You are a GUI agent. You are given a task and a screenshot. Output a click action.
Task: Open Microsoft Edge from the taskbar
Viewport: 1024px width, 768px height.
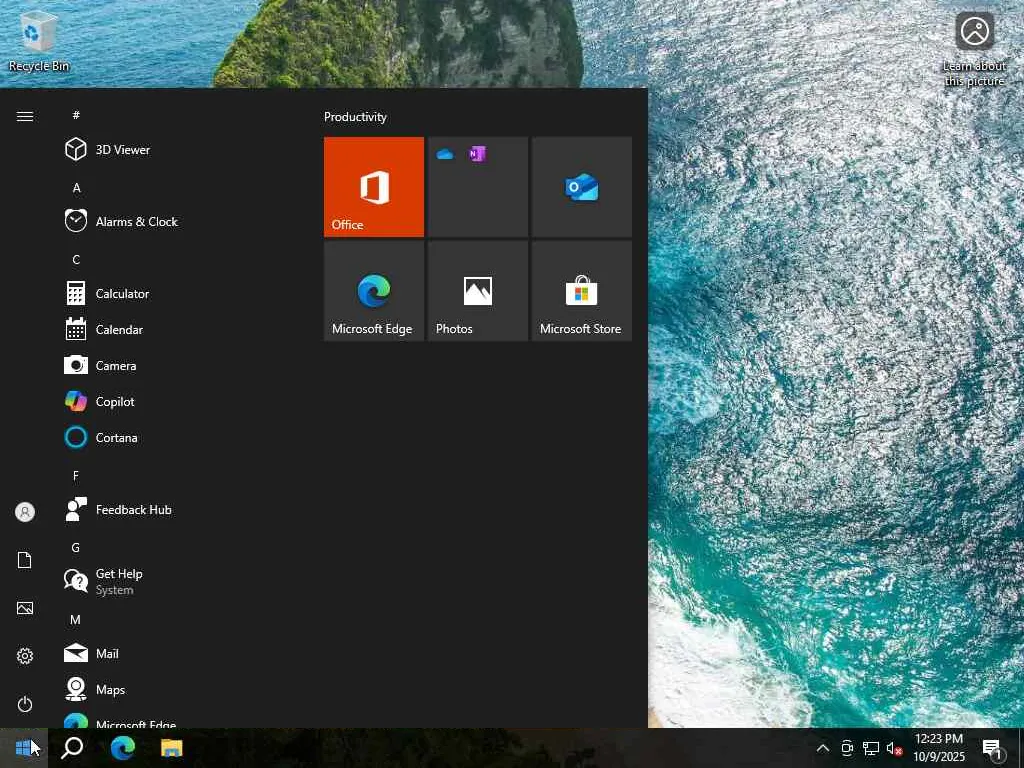coord(122,748)
